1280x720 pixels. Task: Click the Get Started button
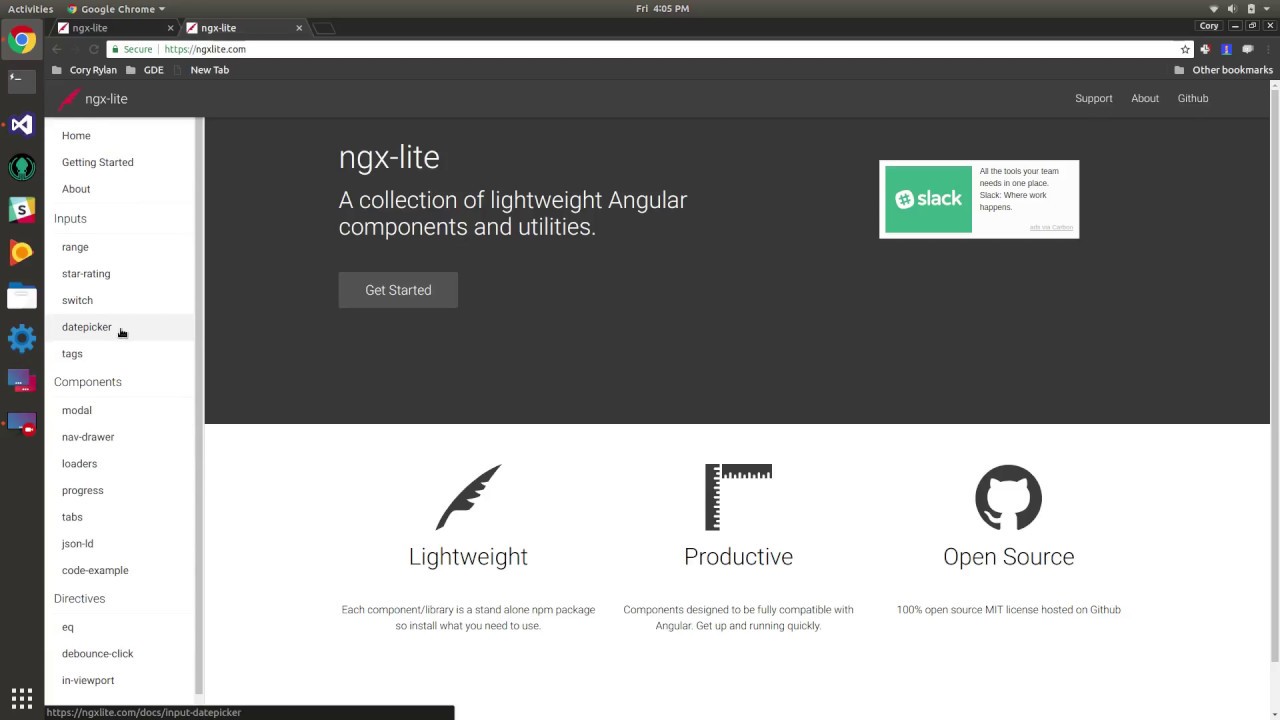coord(398,290)
